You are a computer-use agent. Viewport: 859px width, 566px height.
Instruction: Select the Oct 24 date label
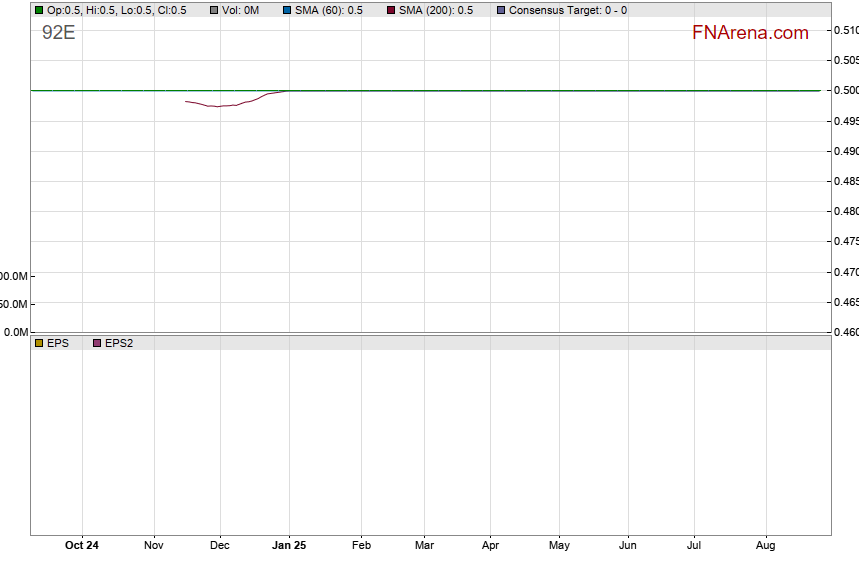click(x=81, y=546)
